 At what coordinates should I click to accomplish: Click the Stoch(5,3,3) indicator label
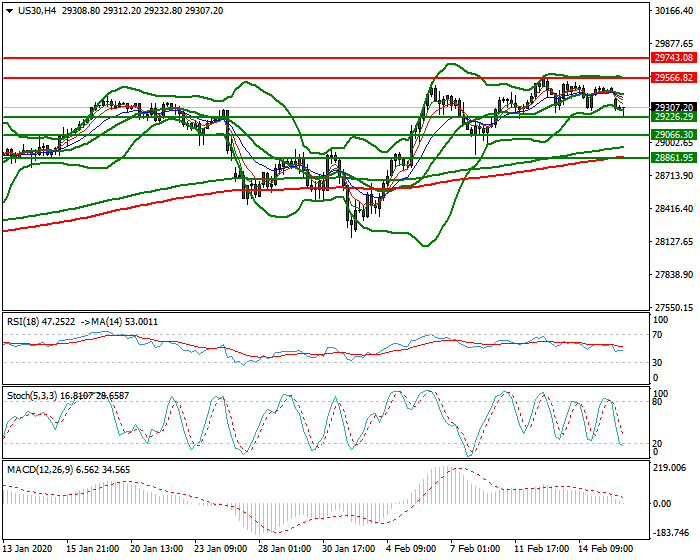32,396
